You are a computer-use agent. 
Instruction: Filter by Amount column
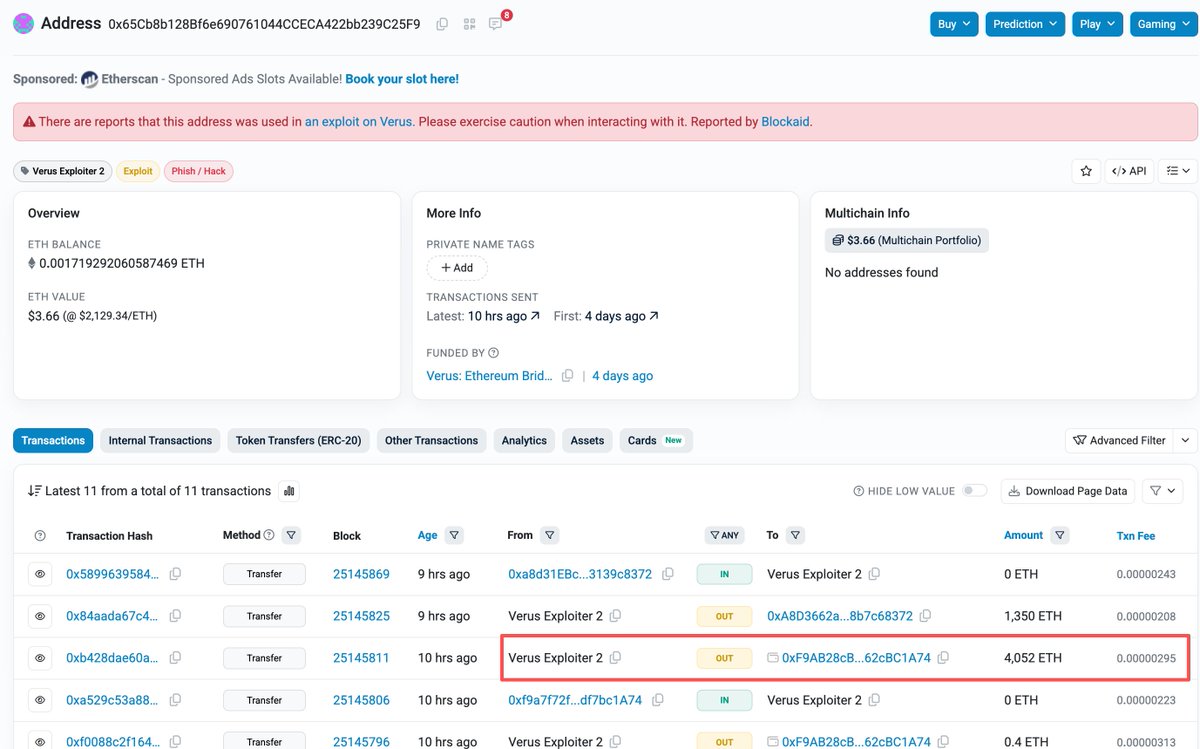click(x=1060, y=535)
